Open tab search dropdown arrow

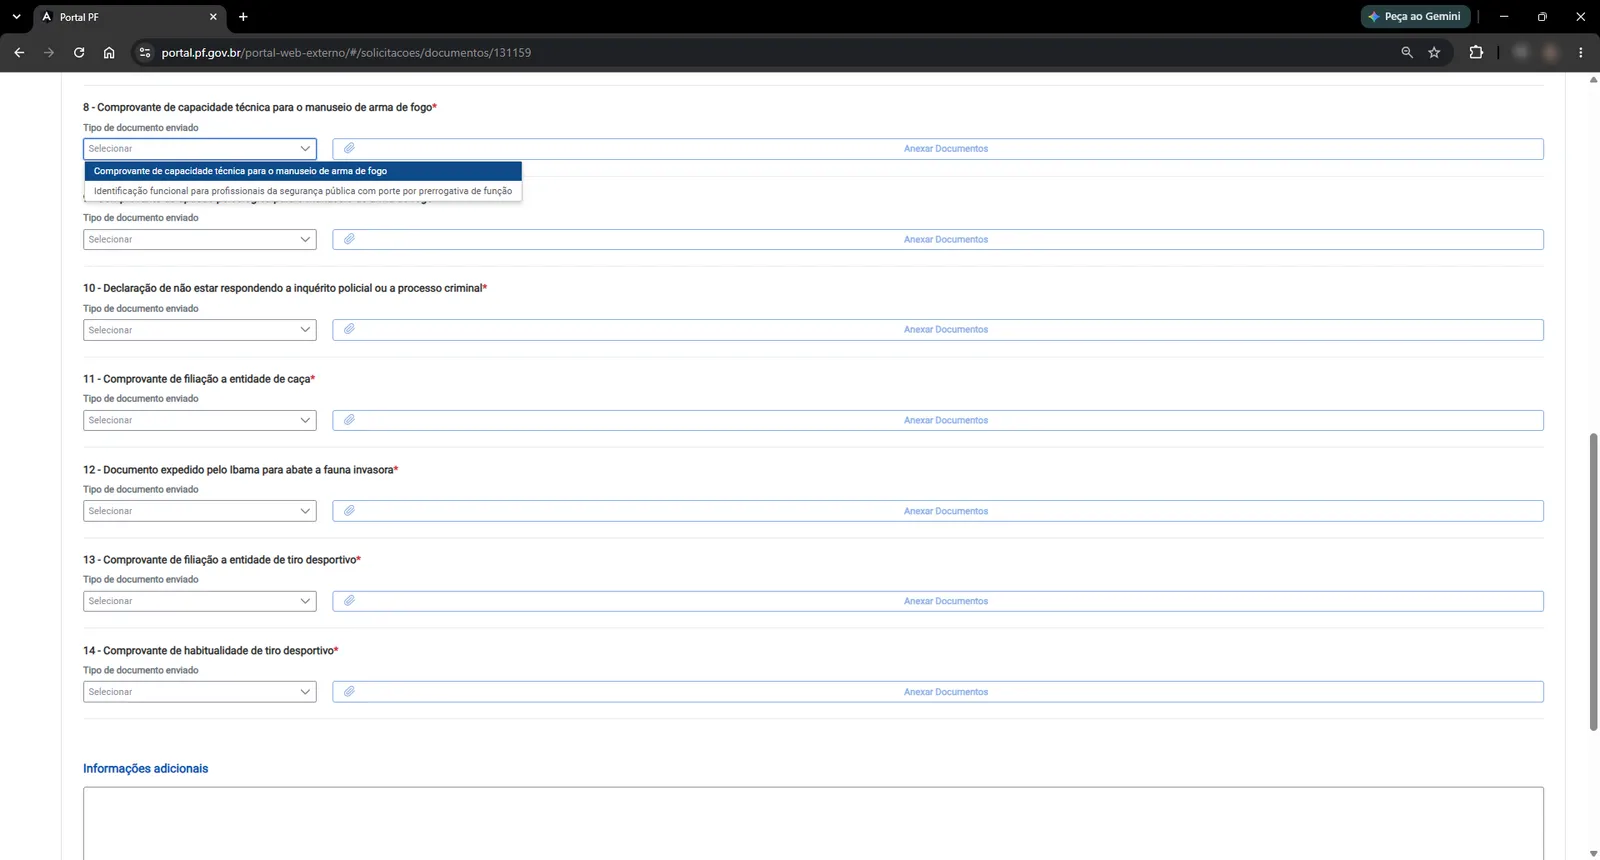click(x=16, y=17)
